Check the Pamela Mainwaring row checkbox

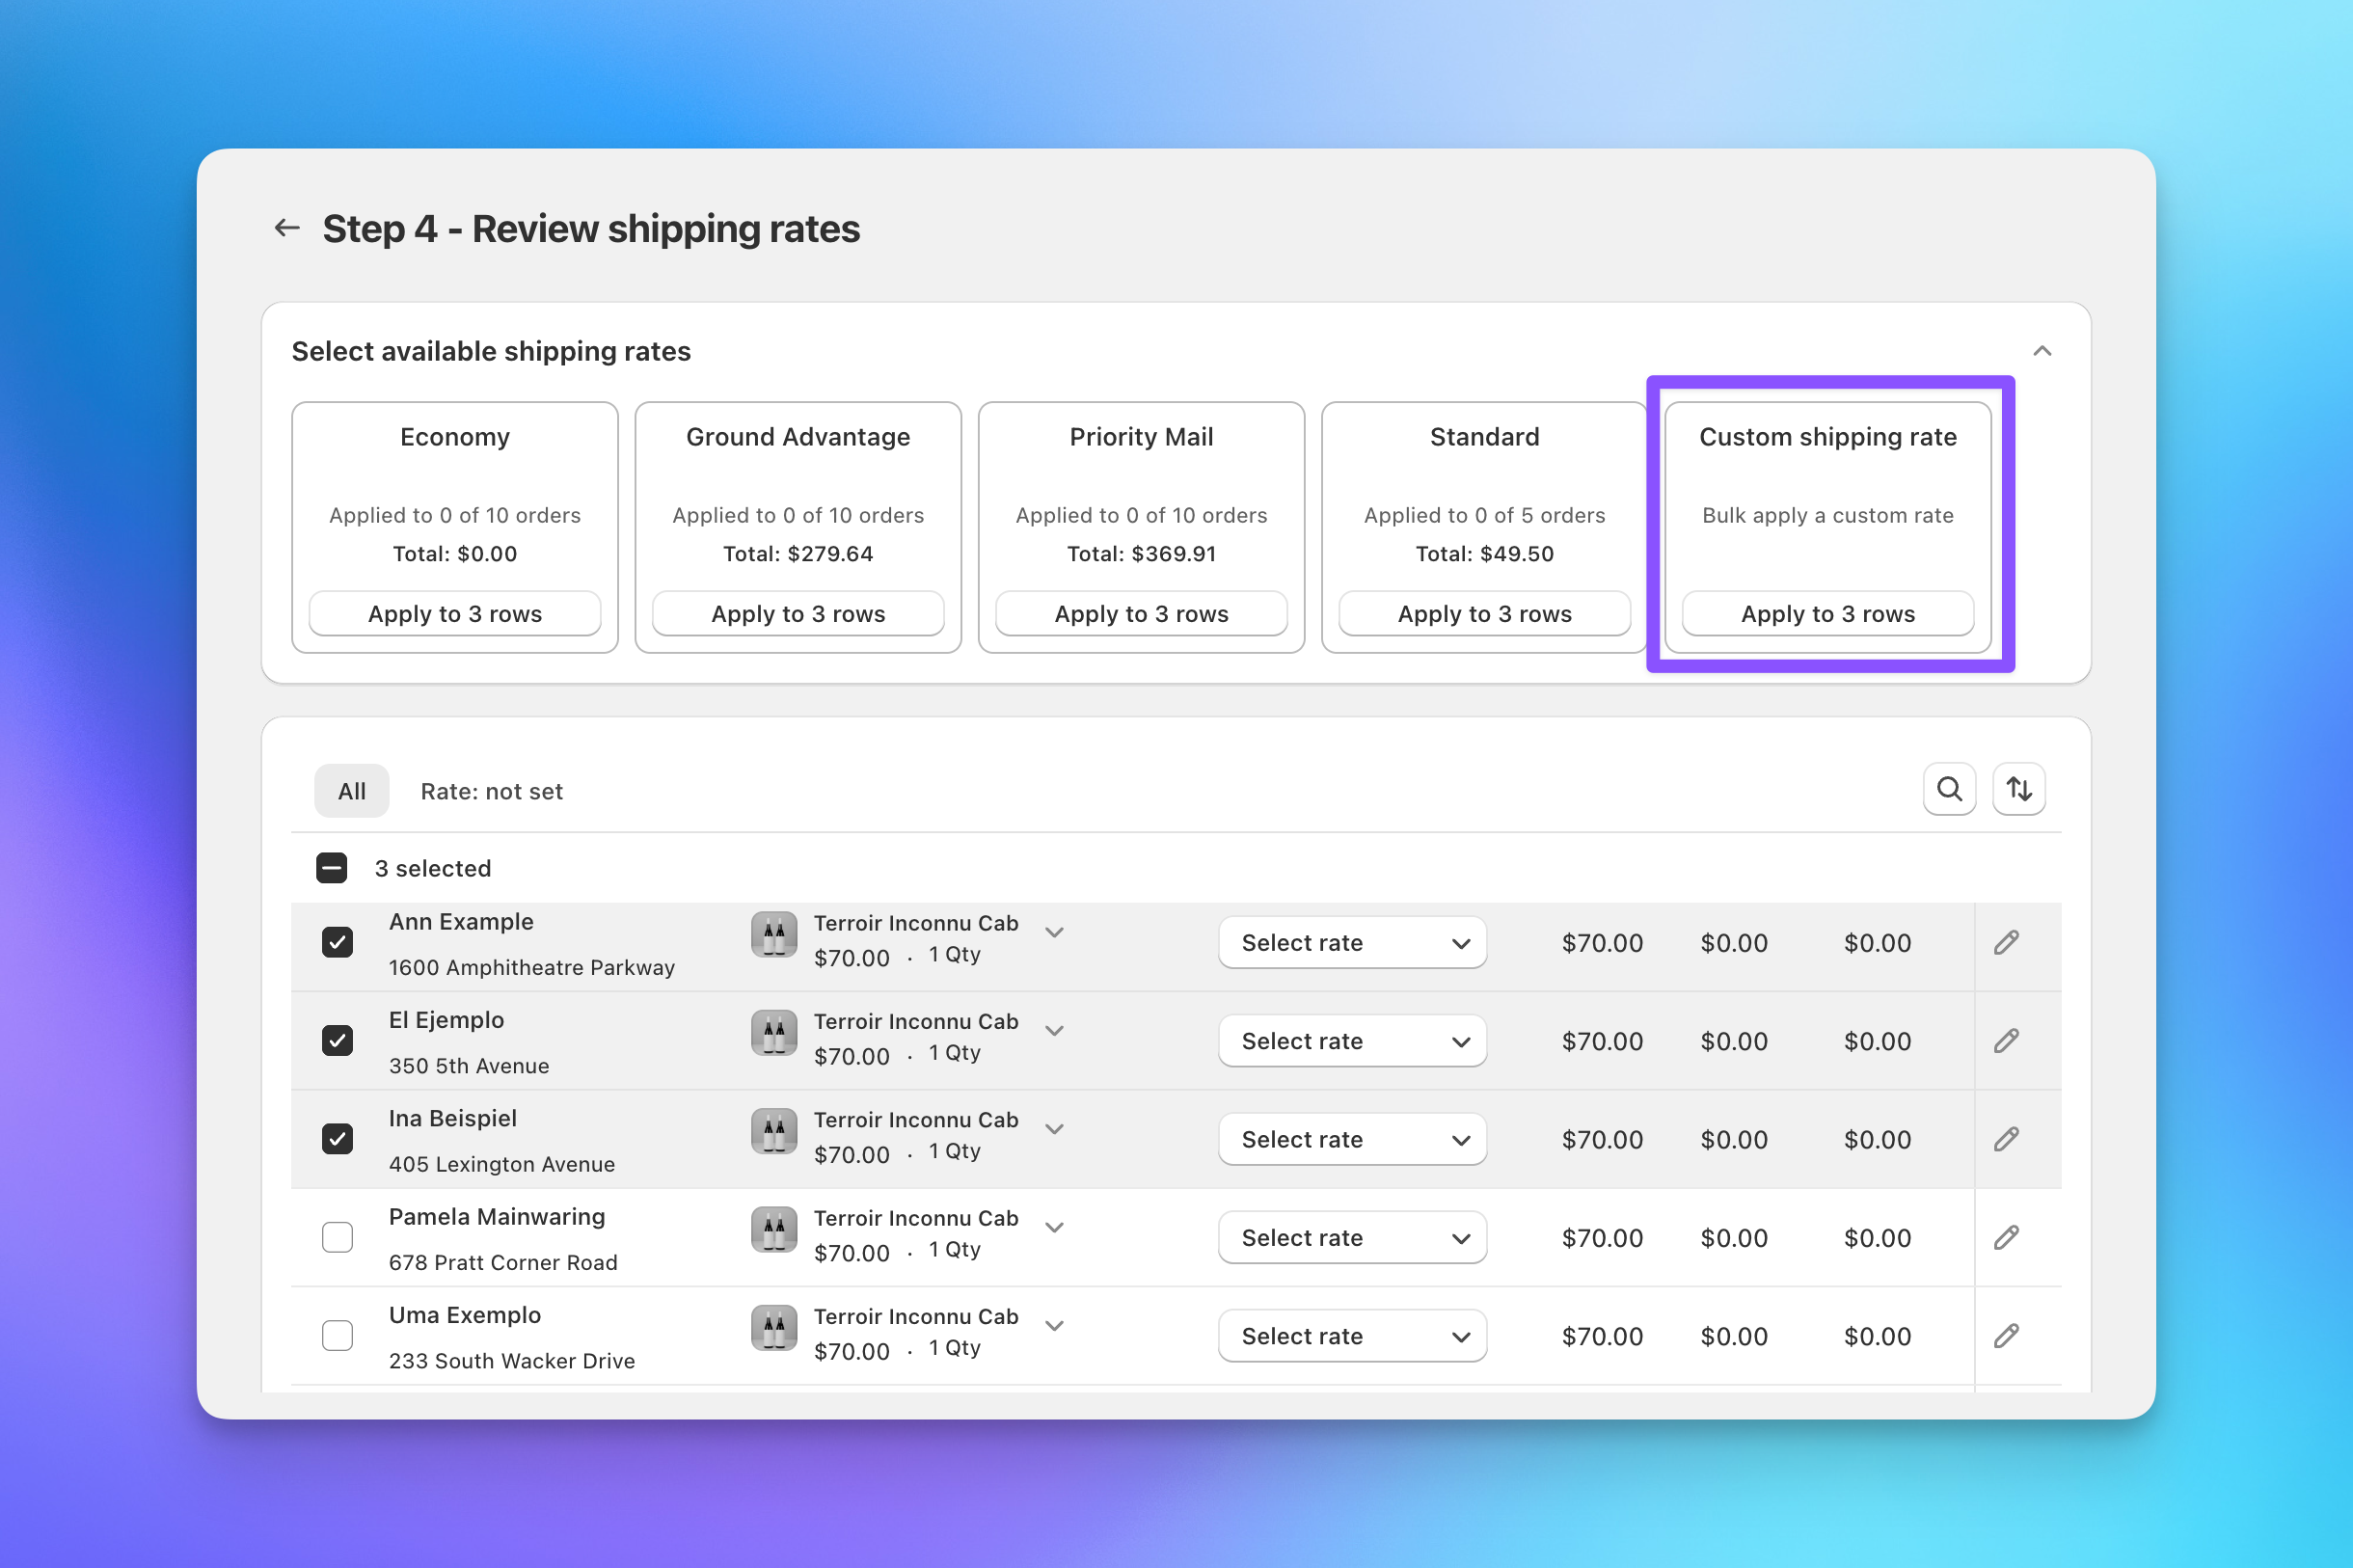pyautogui.click(x=338, y=1237)
